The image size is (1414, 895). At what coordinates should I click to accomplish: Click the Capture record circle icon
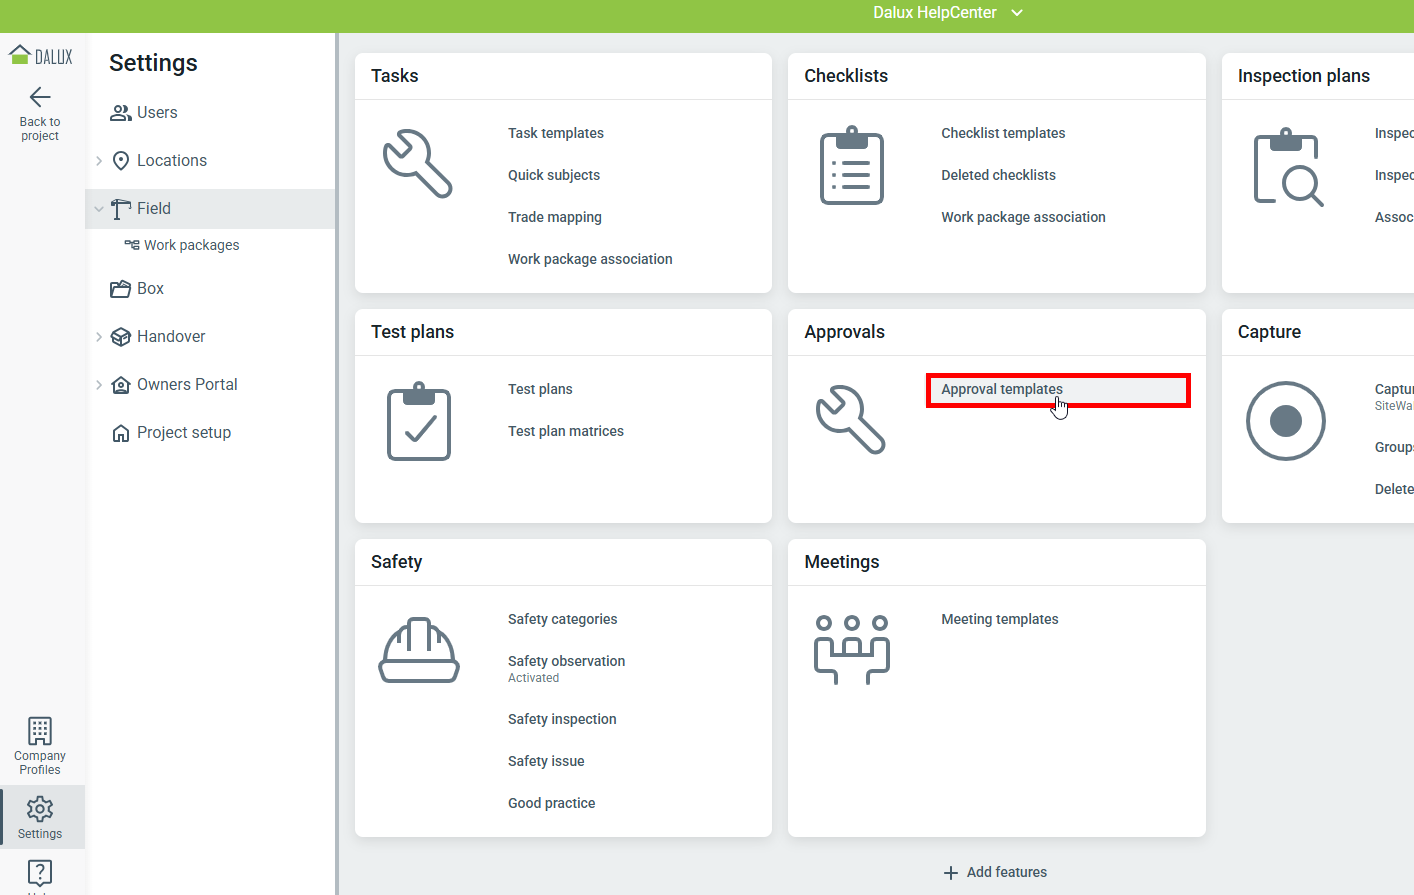1285,421
